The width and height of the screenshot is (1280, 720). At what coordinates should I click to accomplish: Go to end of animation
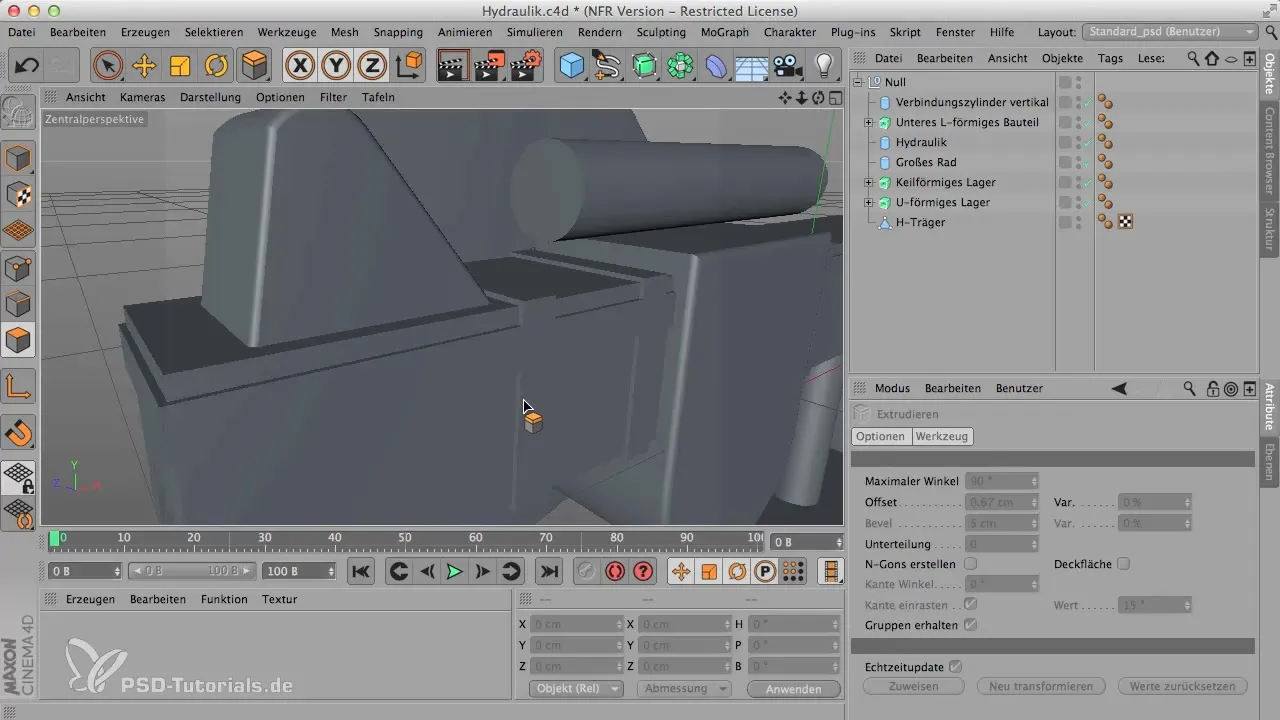click(x=548, y=571)
